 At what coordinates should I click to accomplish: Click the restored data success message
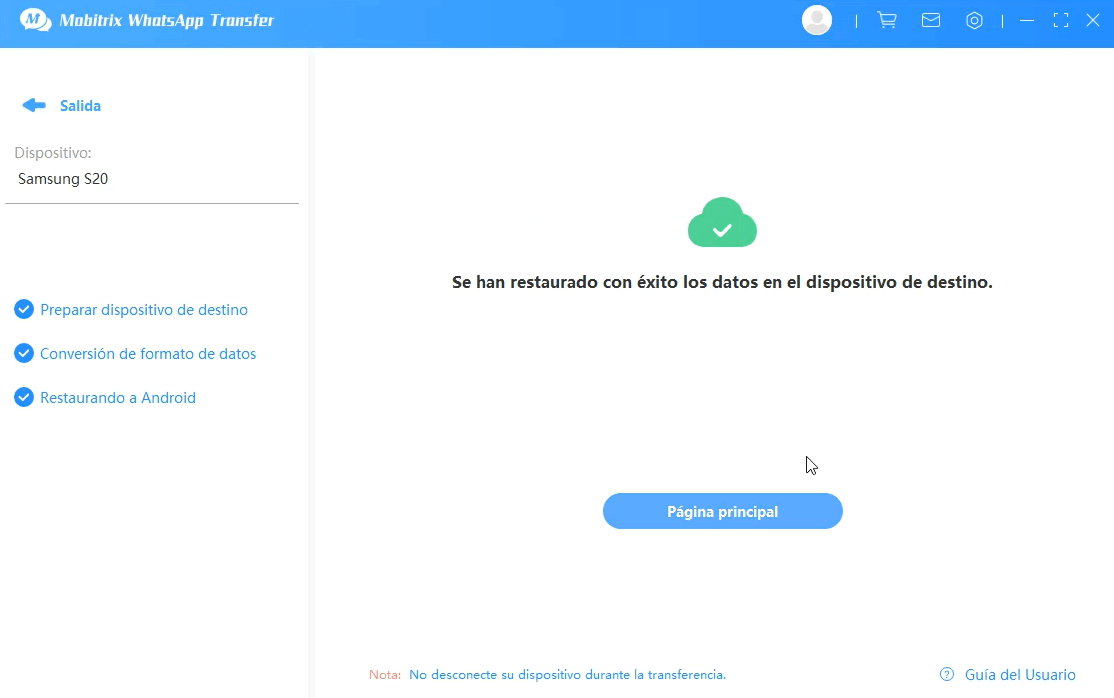[x=722, y=282]
